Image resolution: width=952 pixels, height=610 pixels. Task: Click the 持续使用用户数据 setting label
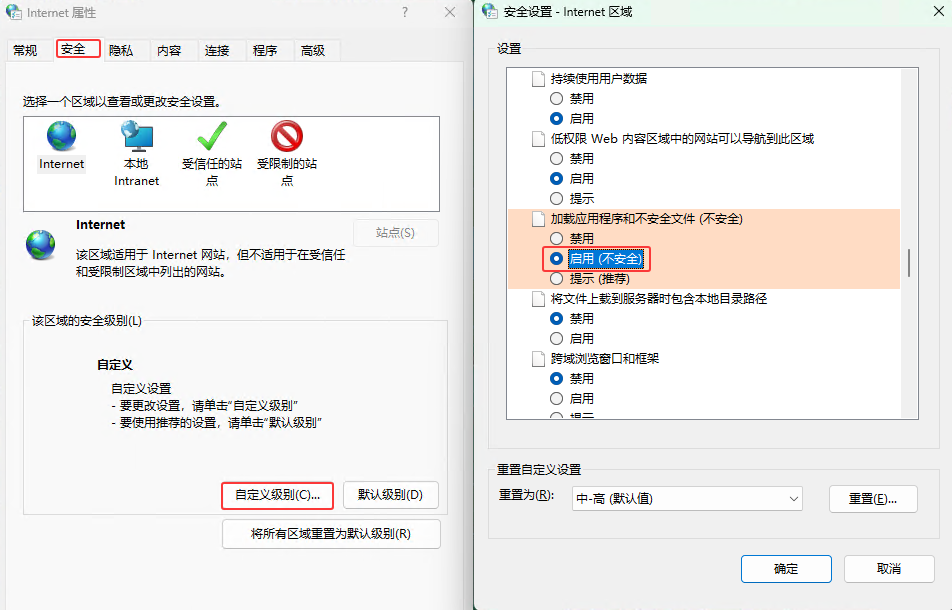(599, 79)
